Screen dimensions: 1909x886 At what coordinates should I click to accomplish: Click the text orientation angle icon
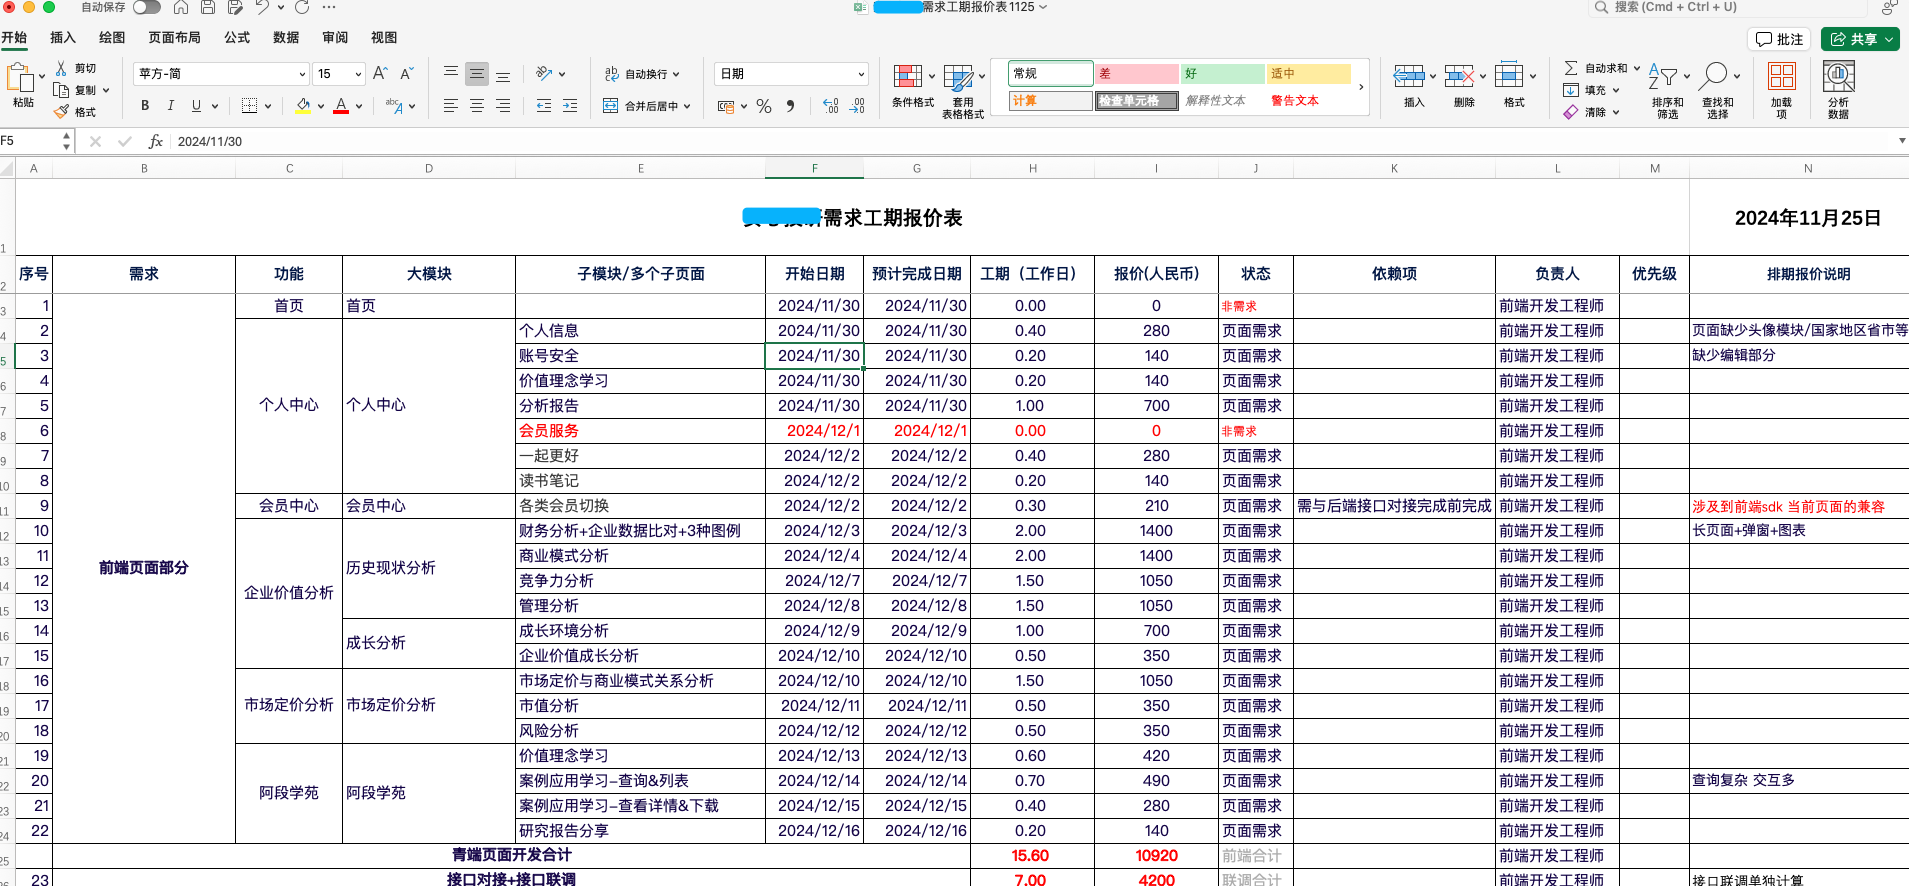(x=544, y=74)
